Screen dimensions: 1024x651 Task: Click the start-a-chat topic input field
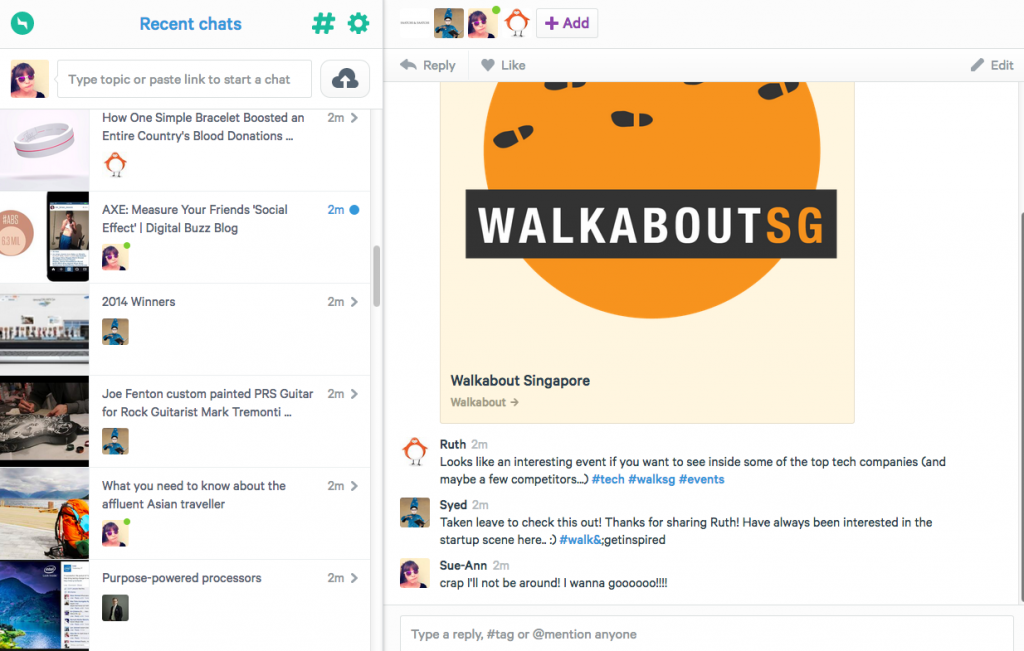(x=184, y=79)
